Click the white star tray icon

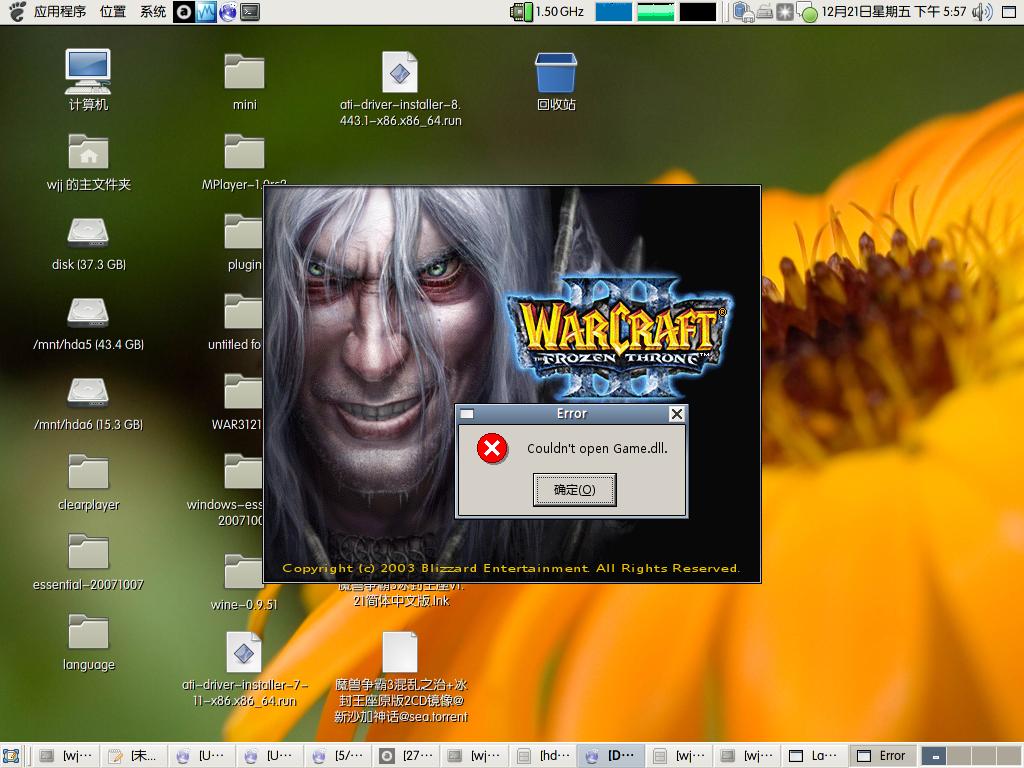pos(784,12)
